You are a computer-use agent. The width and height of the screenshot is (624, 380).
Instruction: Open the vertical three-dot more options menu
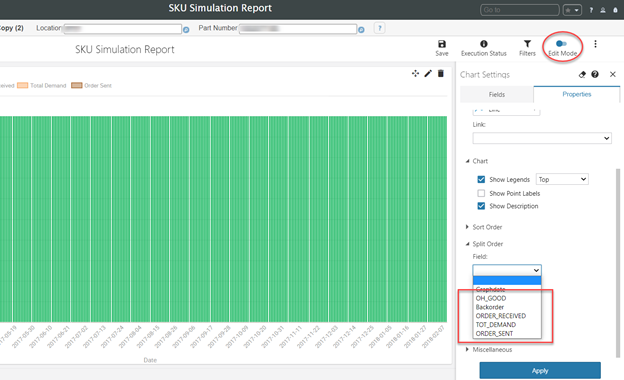(x=595, y=44)
